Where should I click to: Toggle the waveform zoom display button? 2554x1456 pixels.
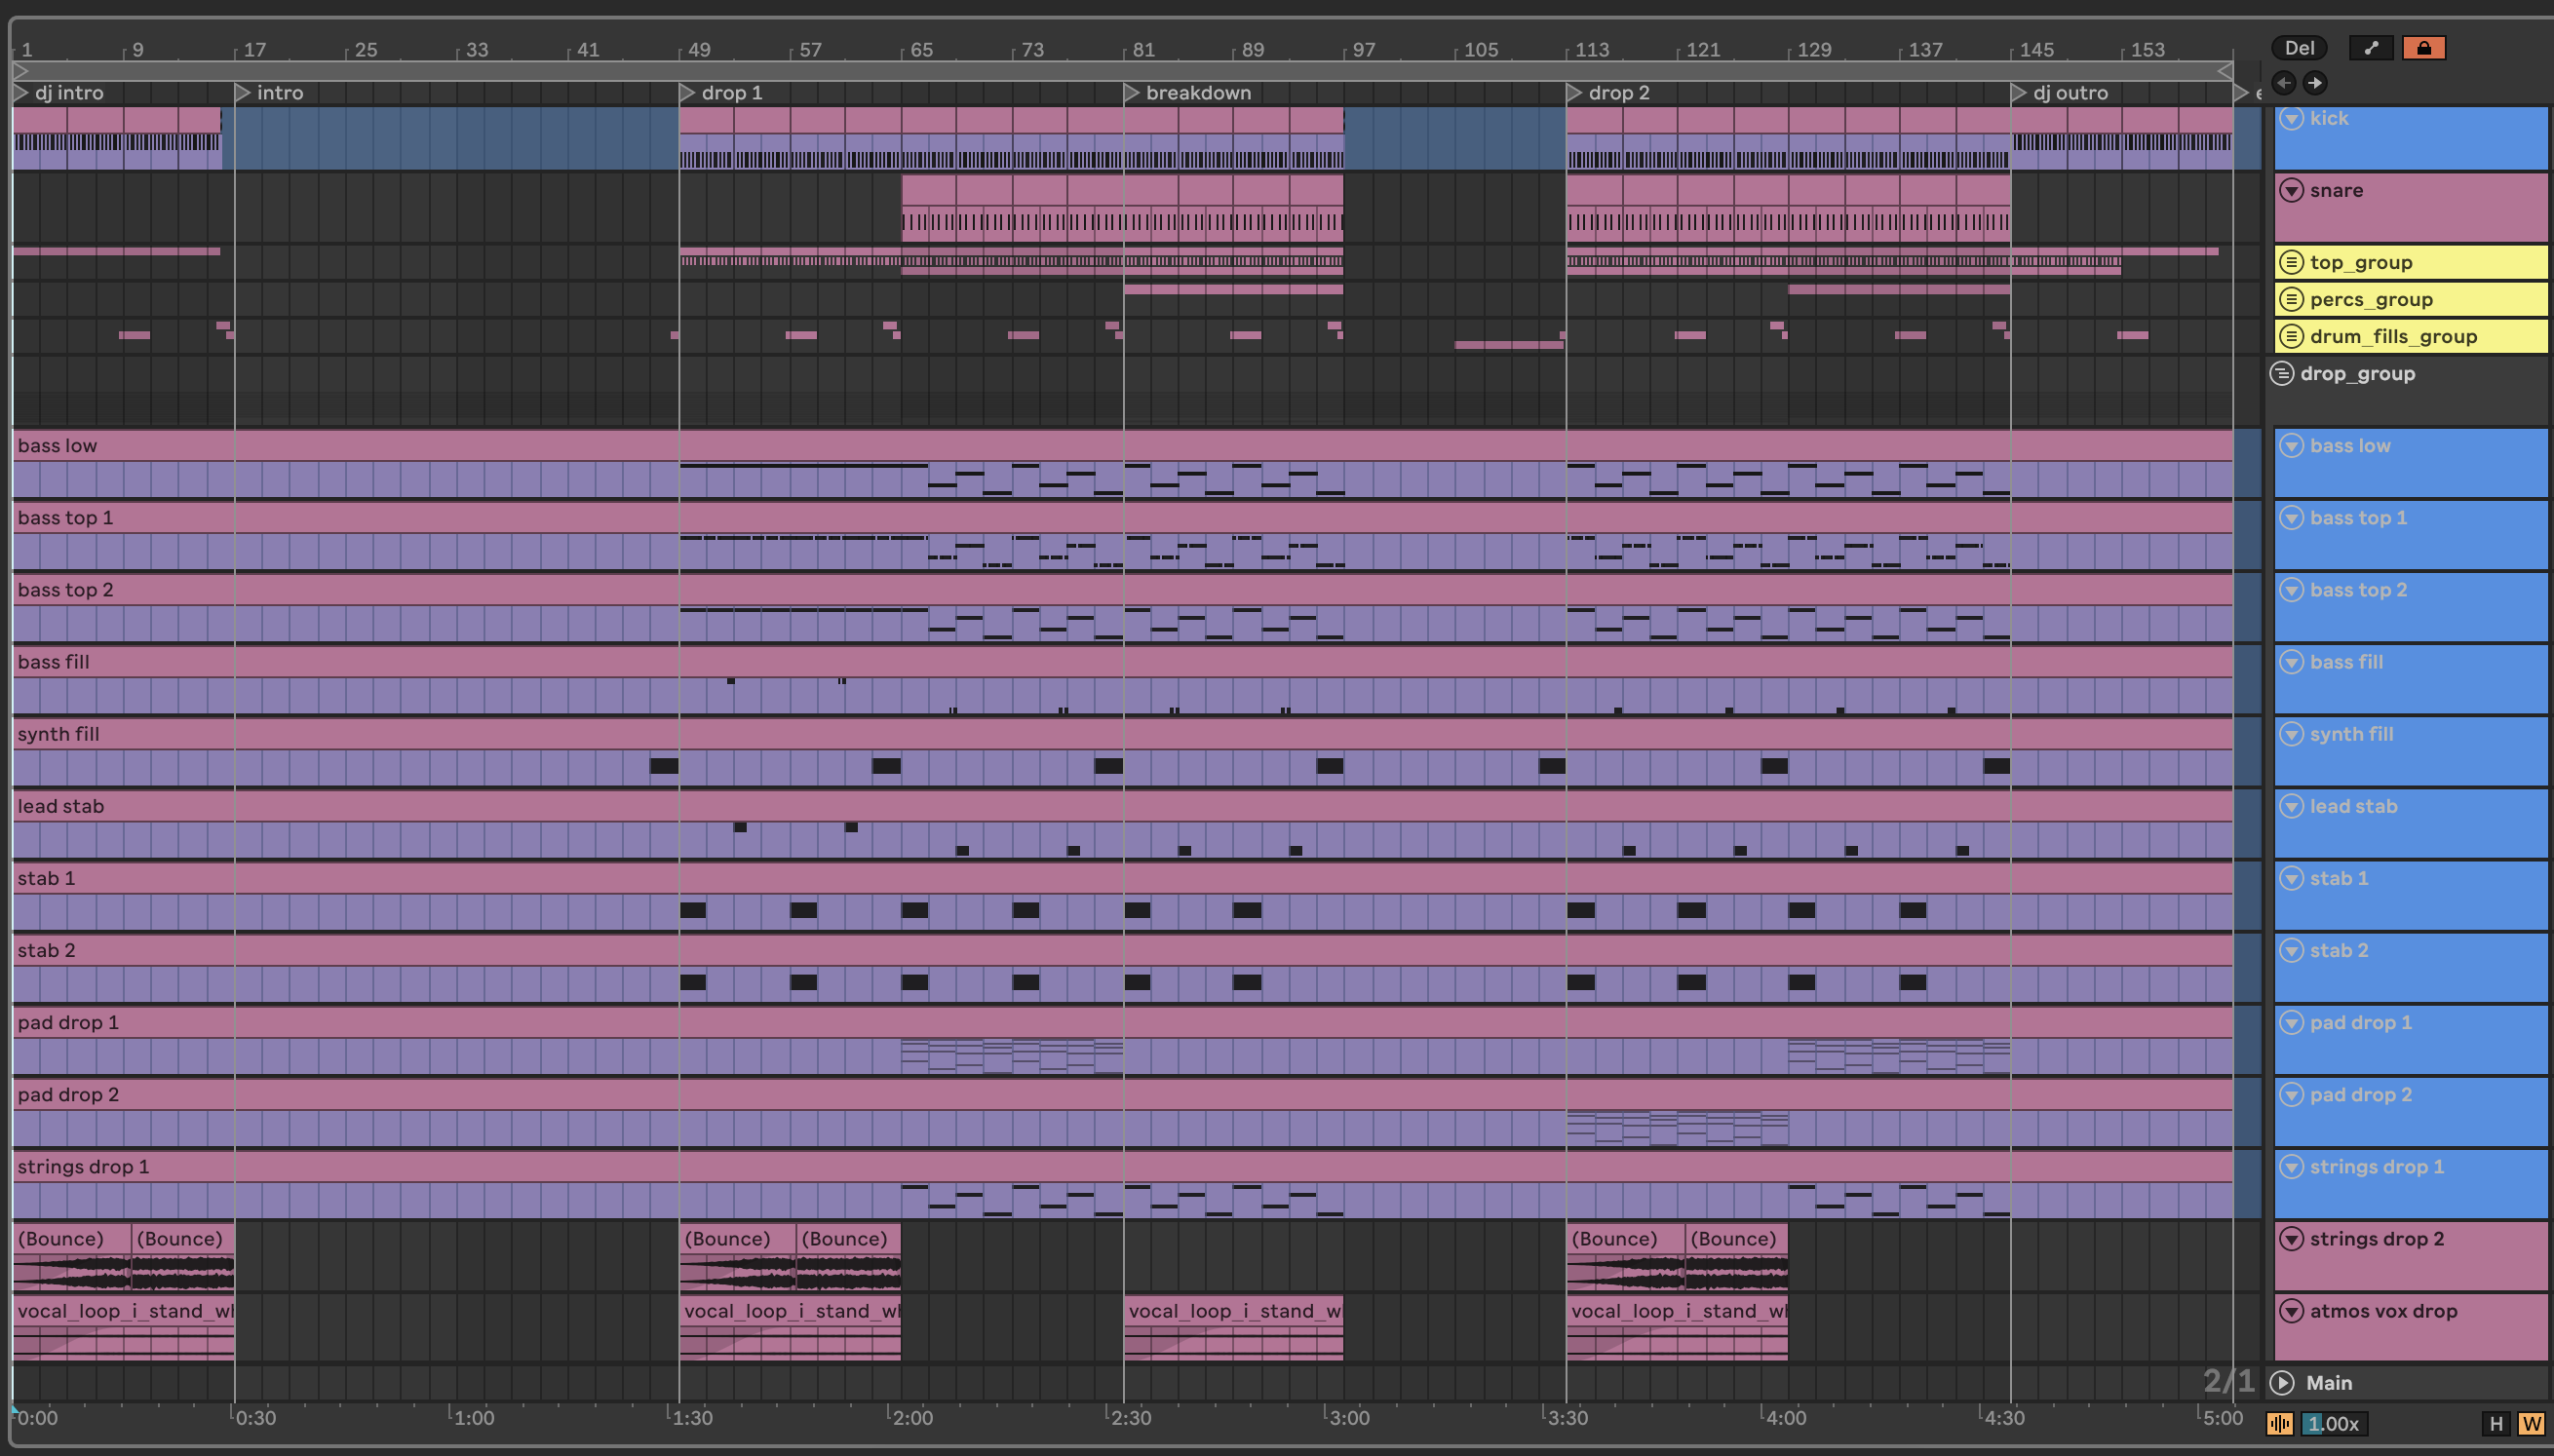pyautogui.click(x=2280, y=1423)
